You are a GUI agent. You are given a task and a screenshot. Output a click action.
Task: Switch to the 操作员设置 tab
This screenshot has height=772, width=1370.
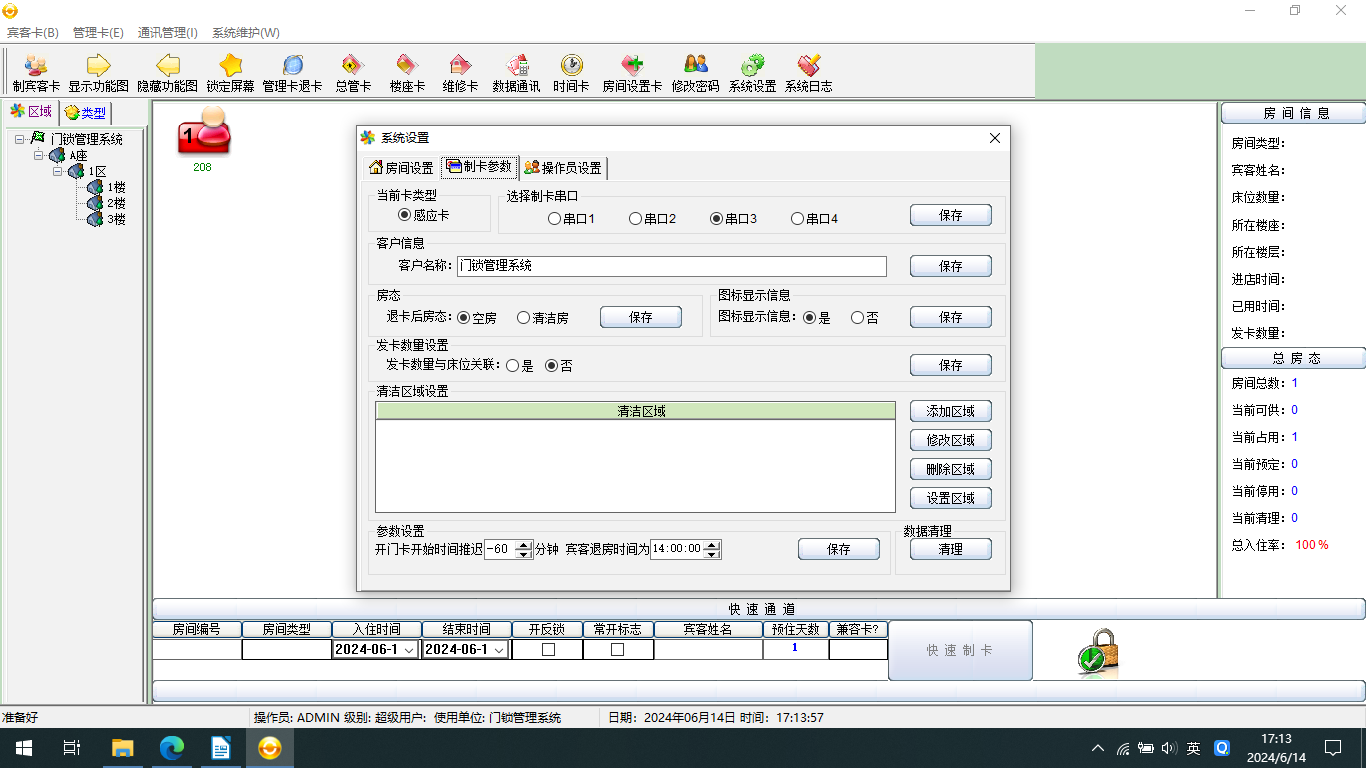point(565,168)
